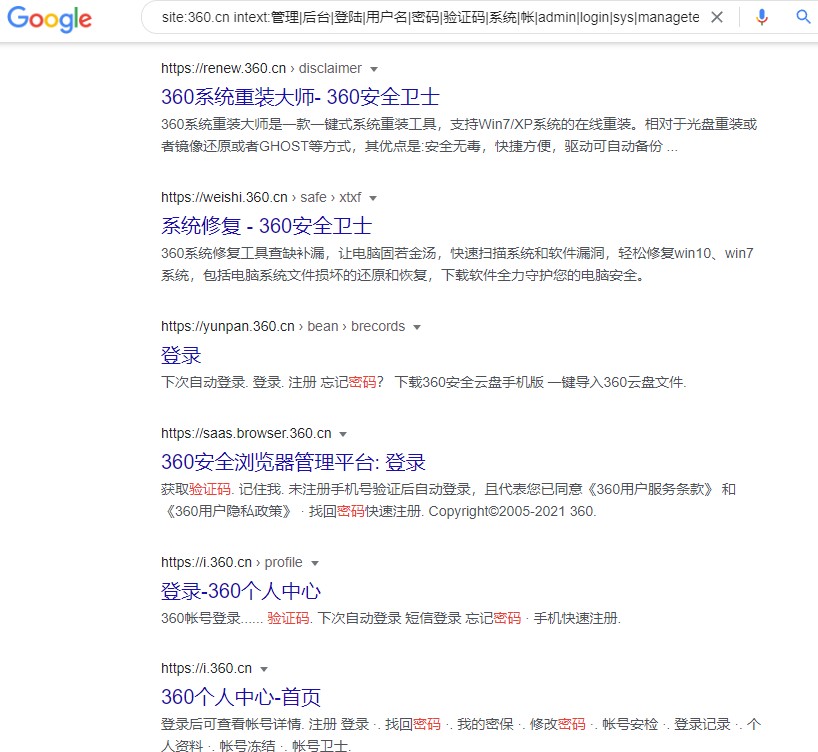Click snippet starting 登录后可查看帐号详情
The height and width of the screenshot is (752, 818).
(461, 735)
